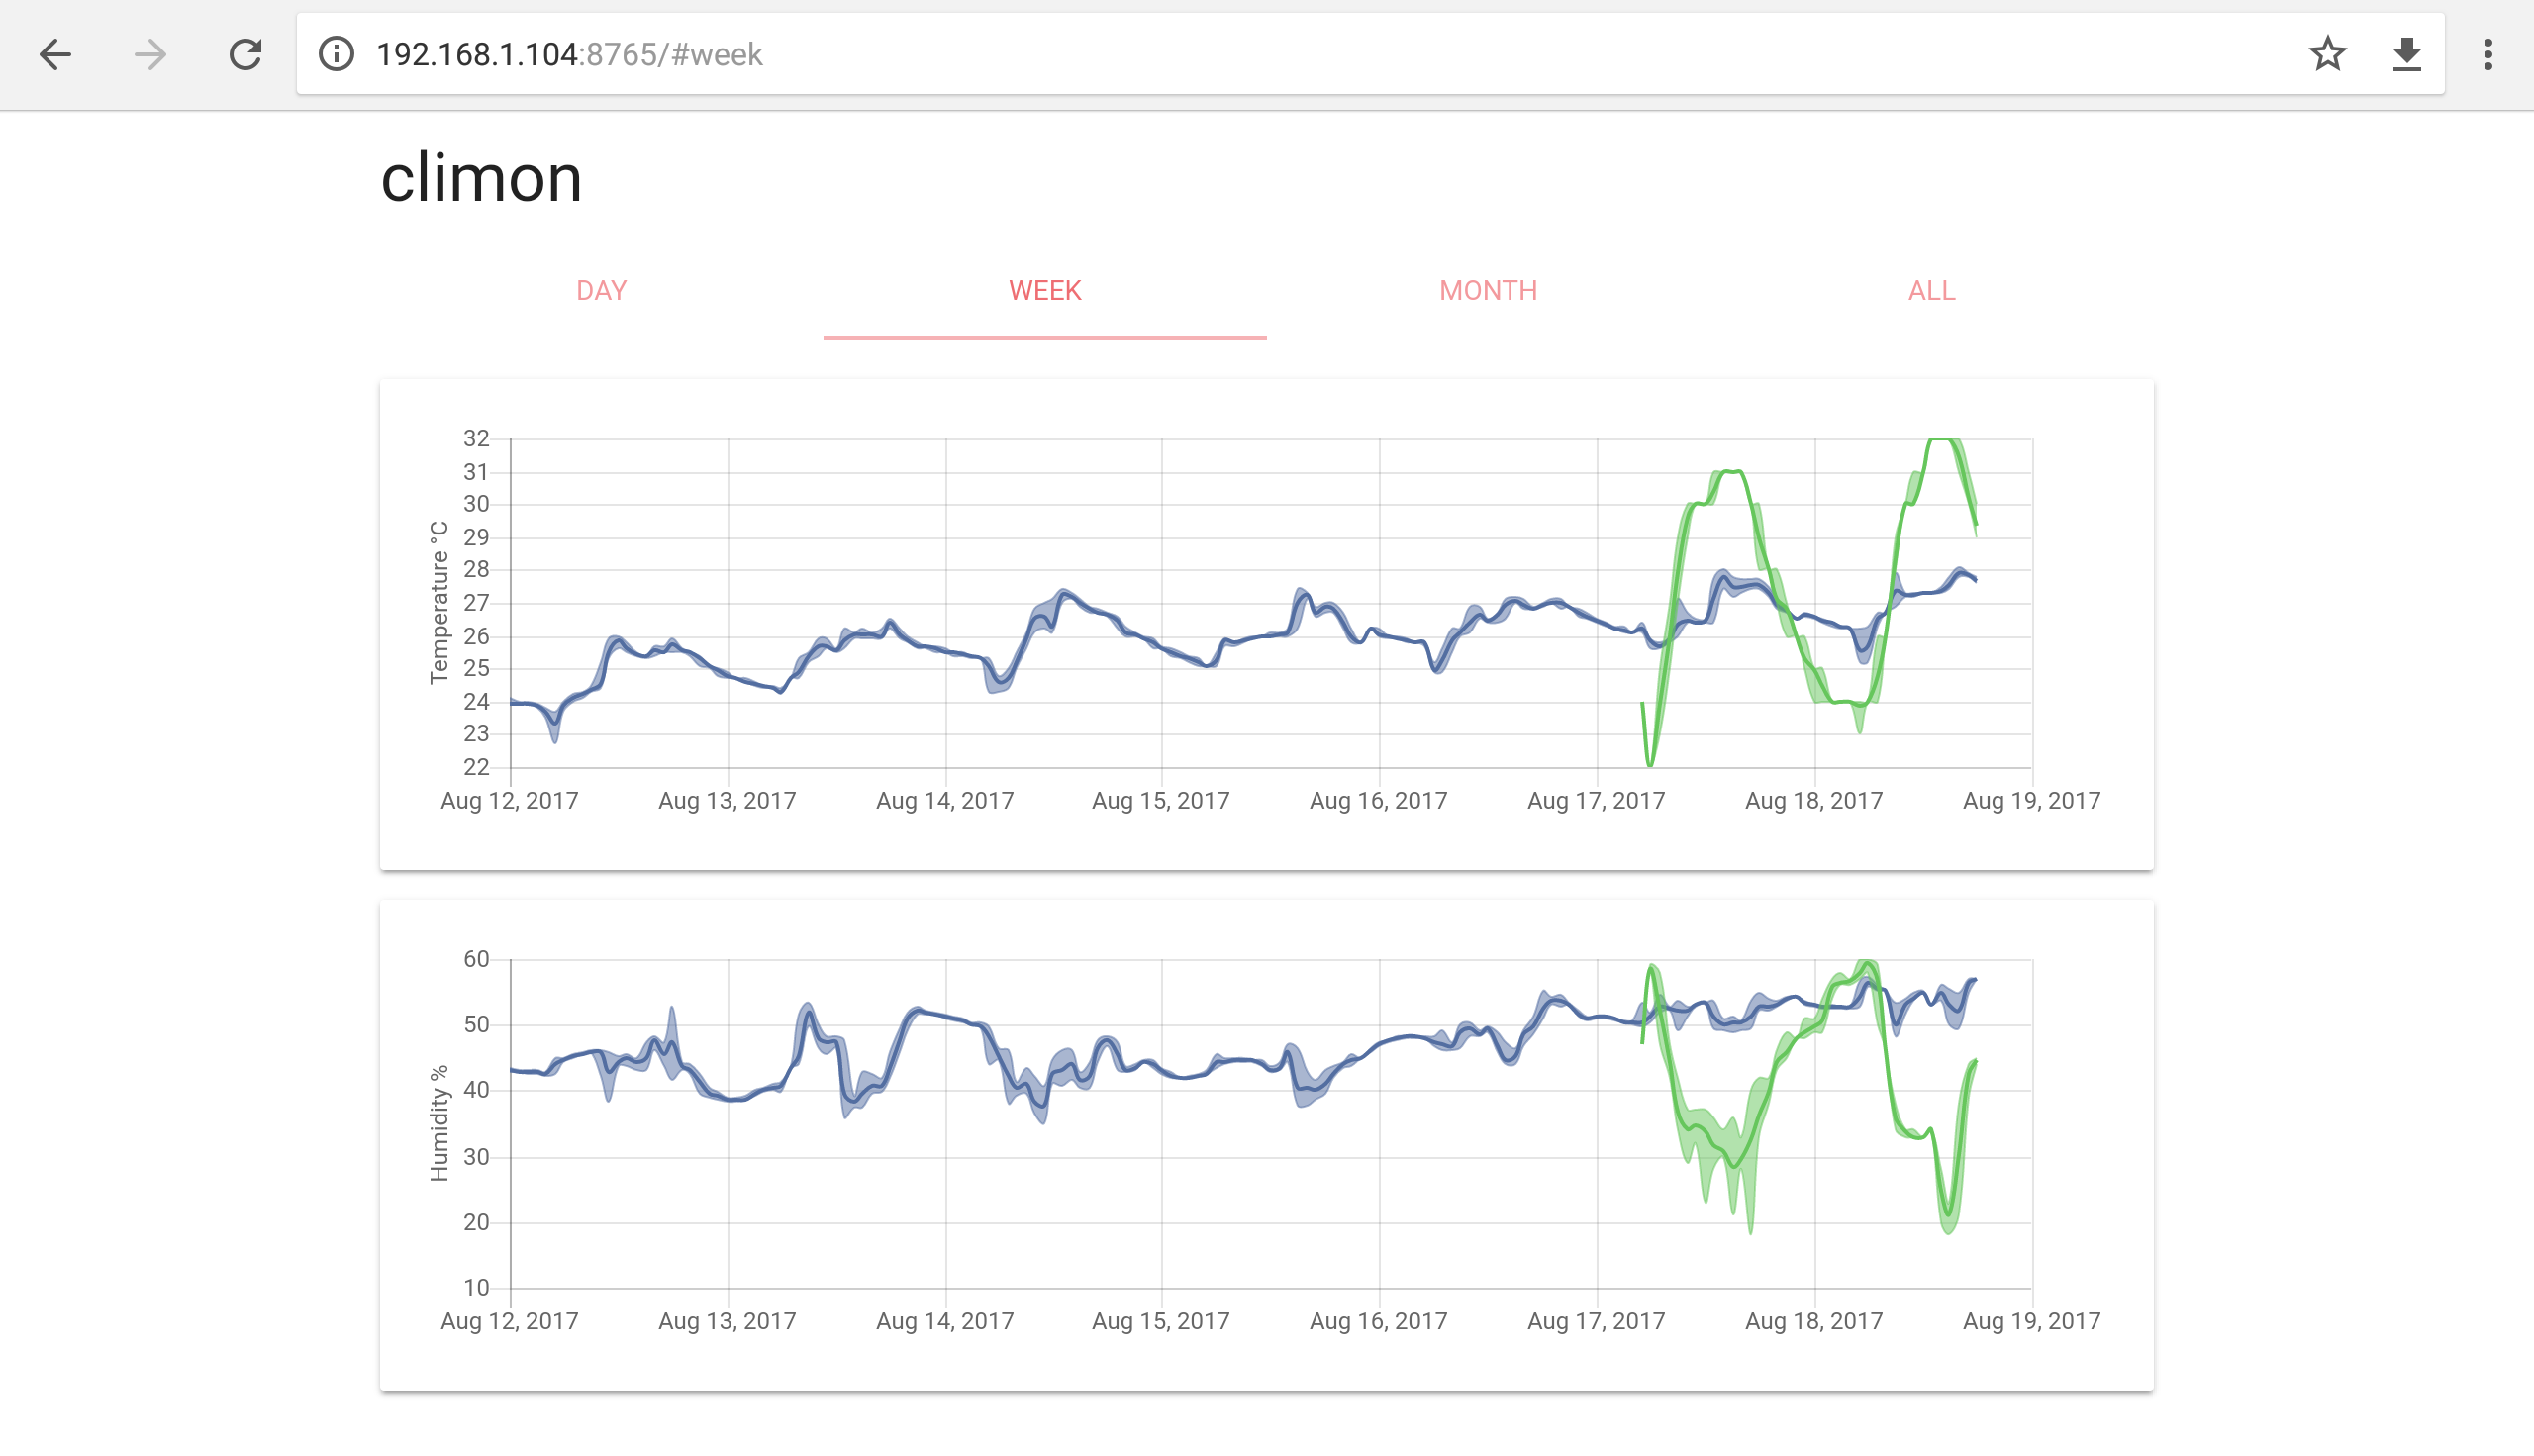Click the address bar URL

point(570,55)
